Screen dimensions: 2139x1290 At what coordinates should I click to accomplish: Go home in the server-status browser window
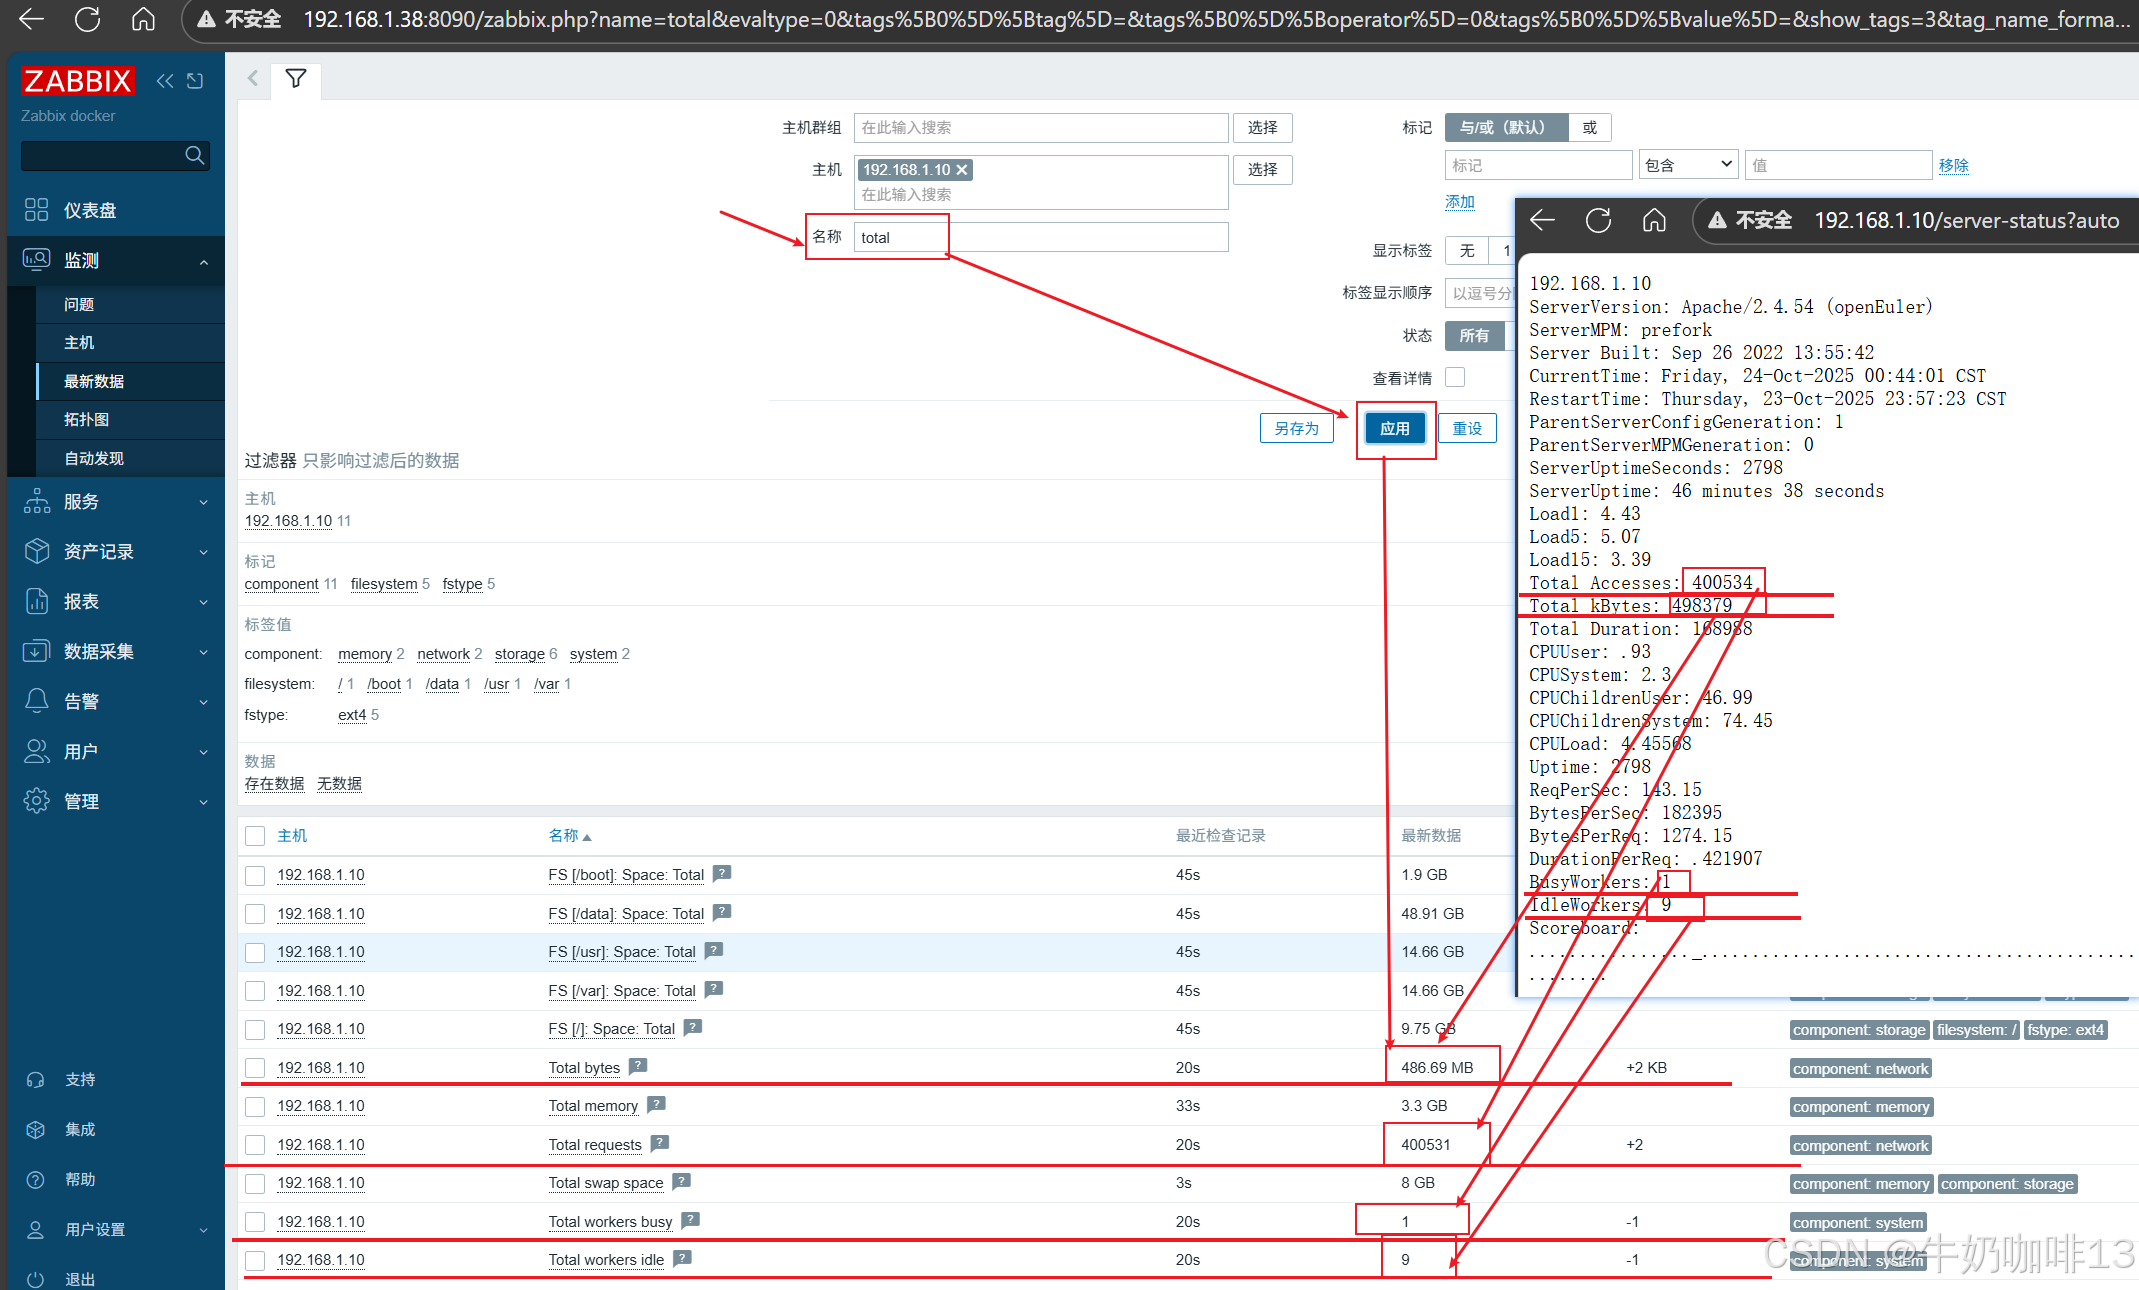[x=1654, y=220]
